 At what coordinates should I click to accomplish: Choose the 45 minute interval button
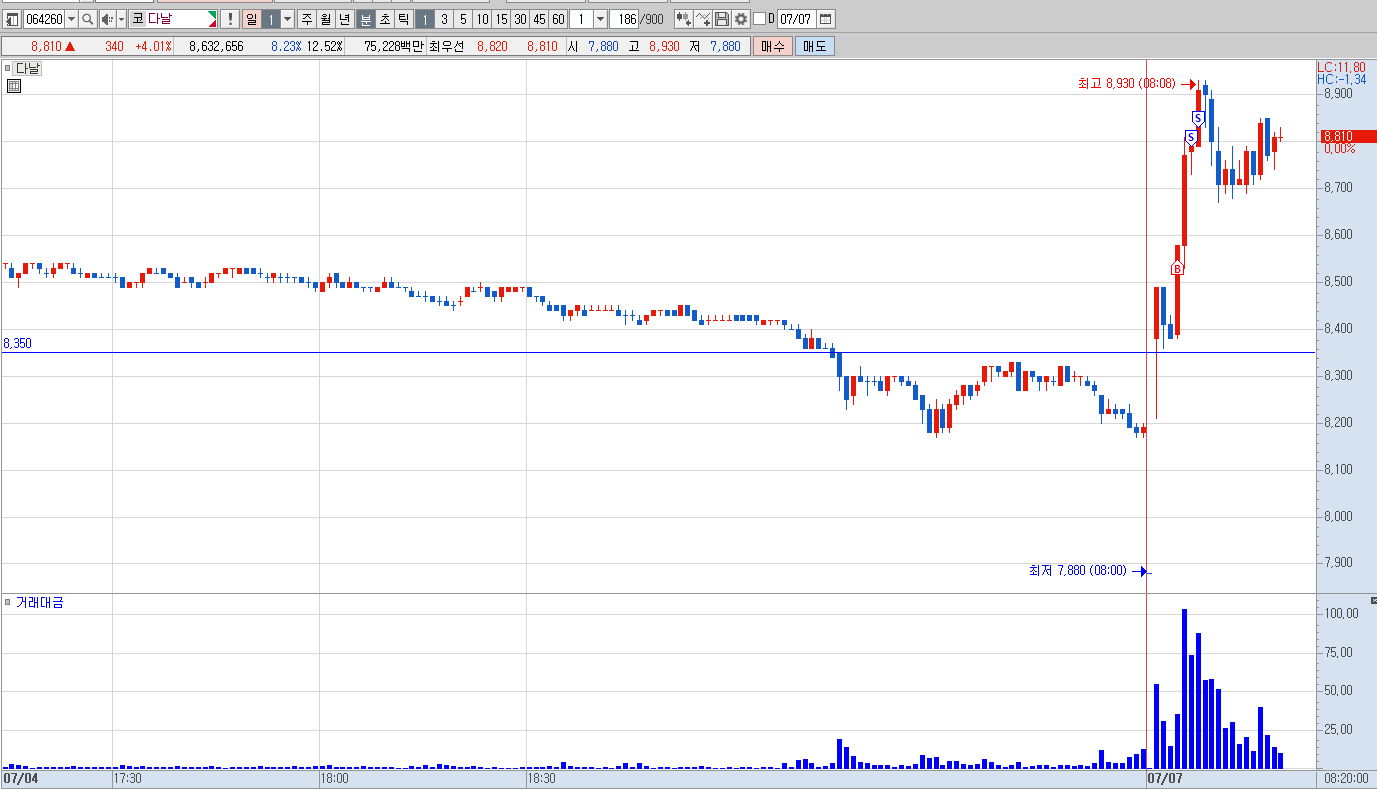pos(539,19)
